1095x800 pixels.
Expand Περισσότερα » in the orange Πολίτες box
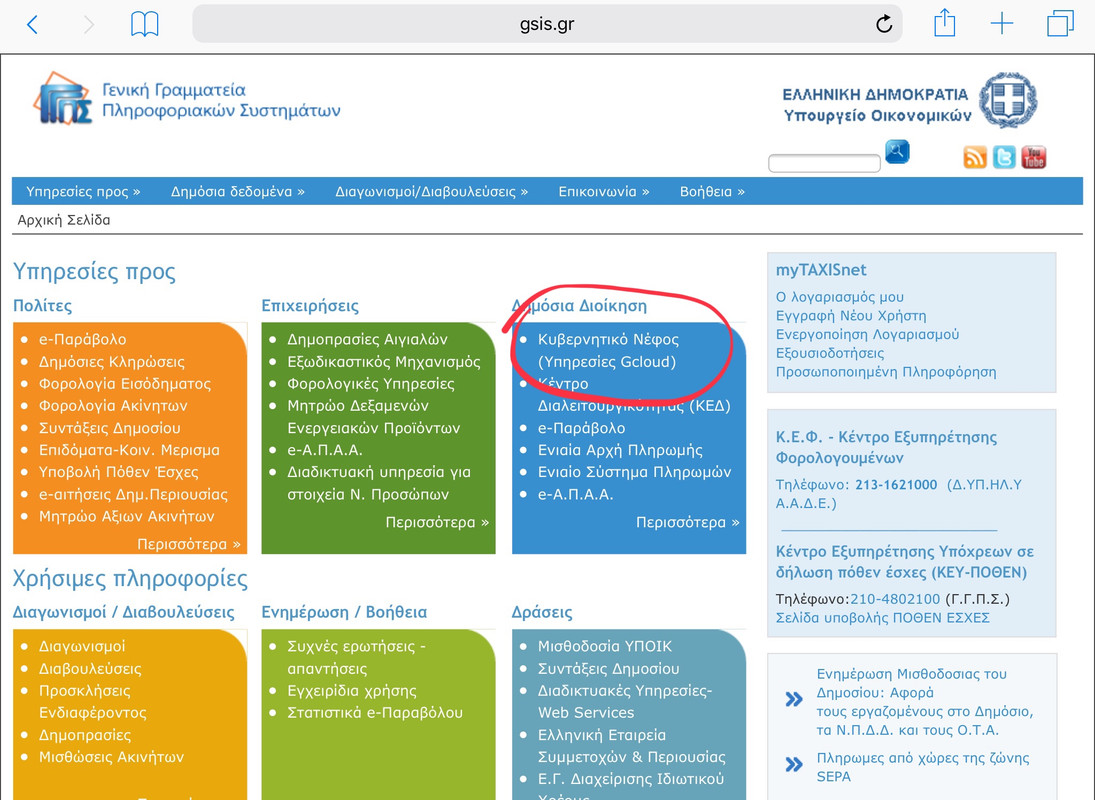(189, 544)
